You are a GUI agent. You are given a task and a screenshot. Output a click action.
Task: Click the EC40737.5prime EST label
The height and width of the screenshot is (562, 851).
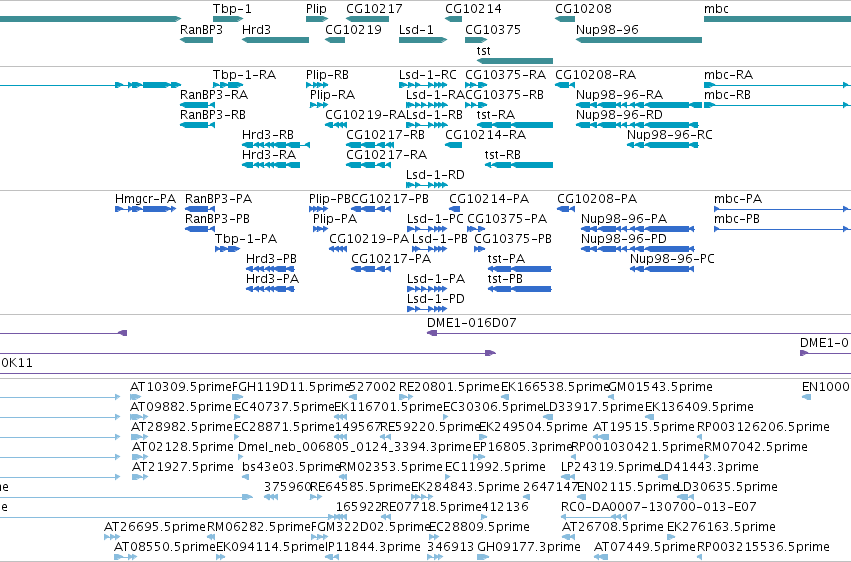coord(284,407)
